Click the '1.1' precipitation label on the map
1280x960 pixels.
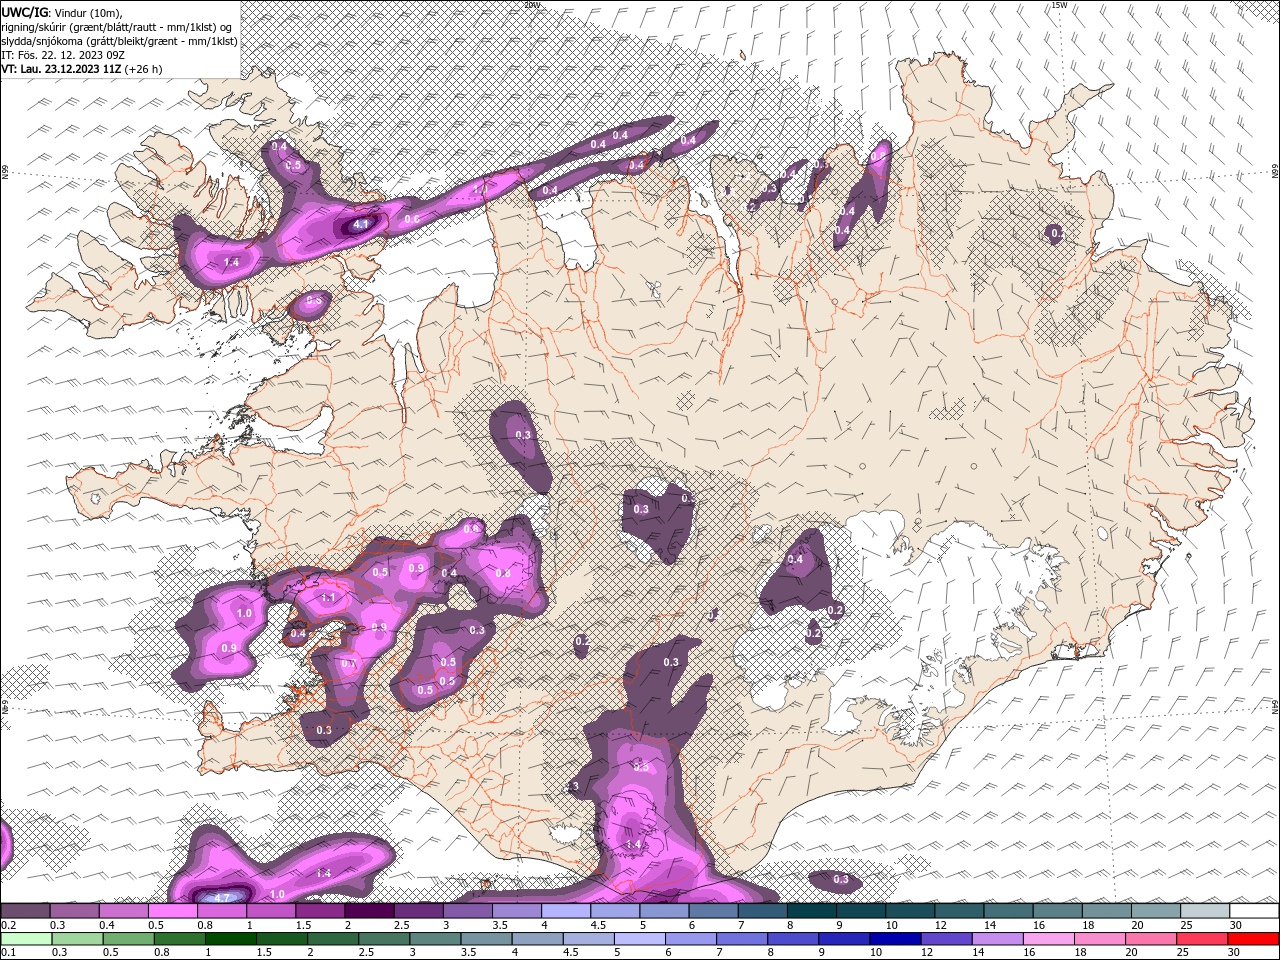(x=327, y=597)
